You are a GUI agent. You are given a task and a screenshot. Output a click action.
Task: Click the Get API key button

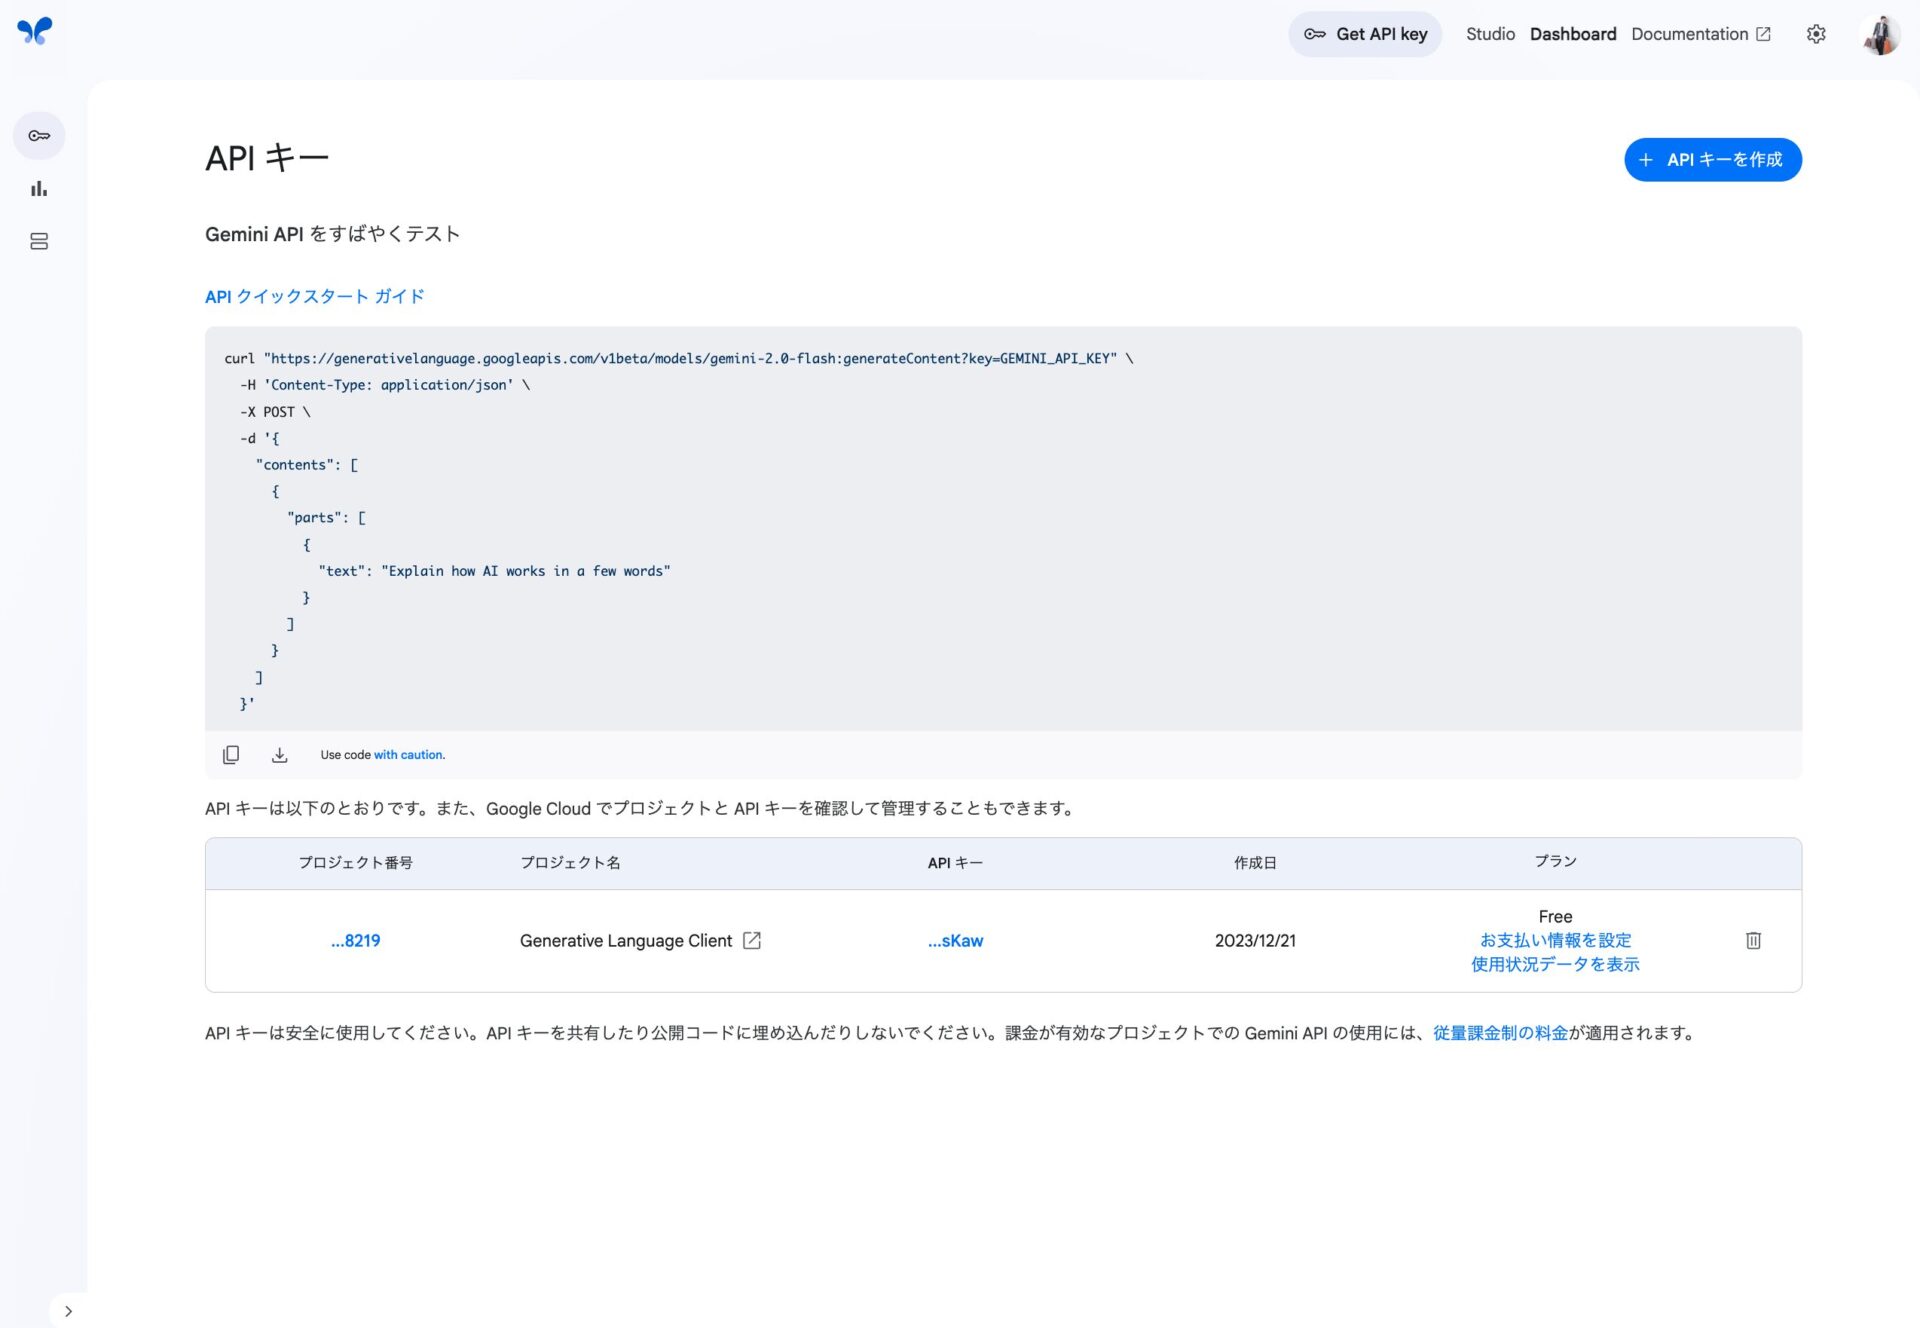click(x=1365, y=34)
